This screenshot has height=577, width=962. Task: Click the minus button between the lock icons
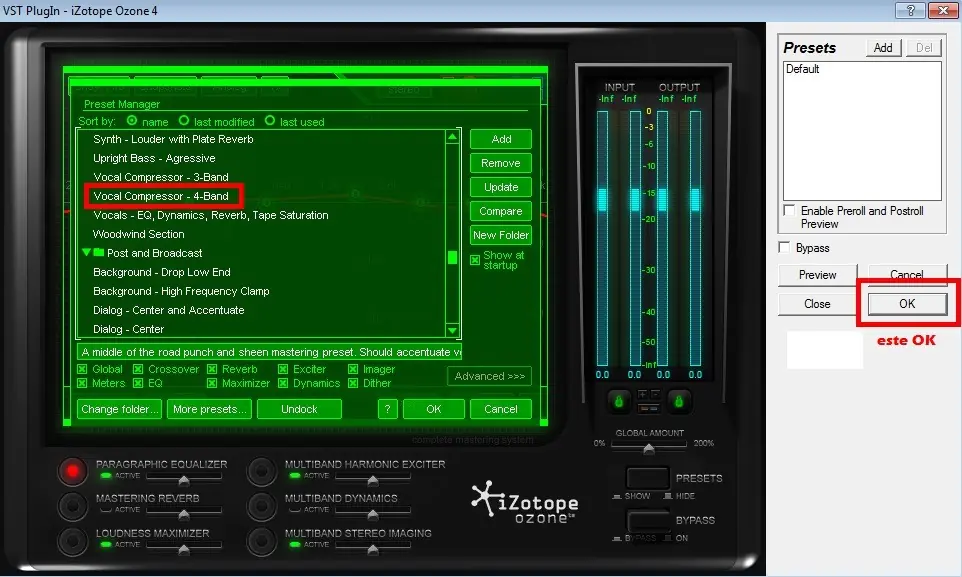click(655, 395)
